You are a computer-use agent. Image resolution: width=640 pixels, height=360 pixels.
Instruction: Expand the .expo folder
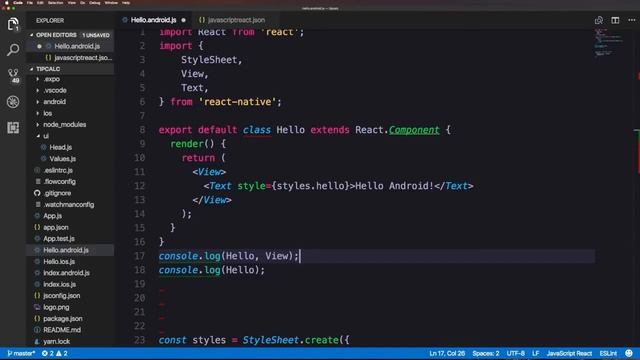pyautogui.click(x=51, y=79)
